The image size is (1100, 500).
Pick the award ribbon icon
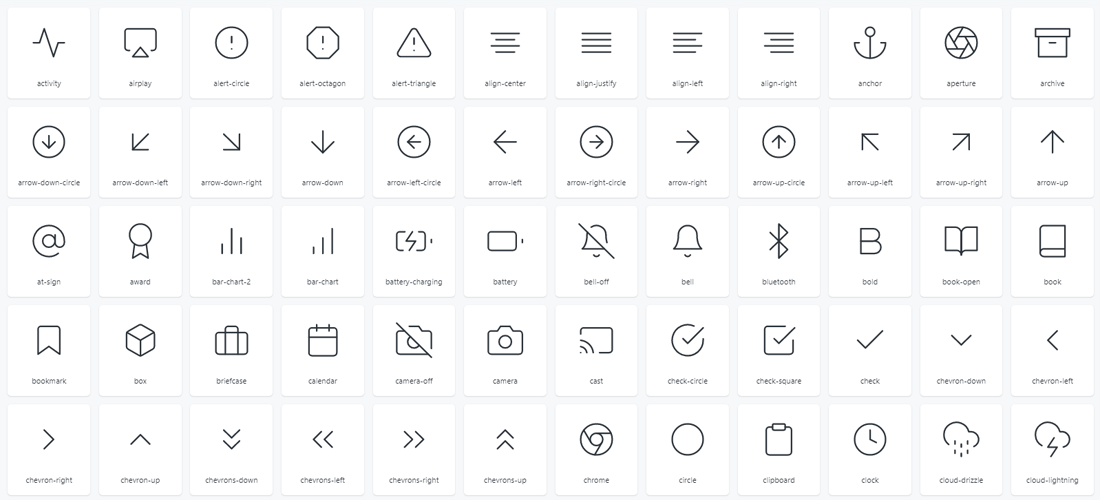(140, 241)
